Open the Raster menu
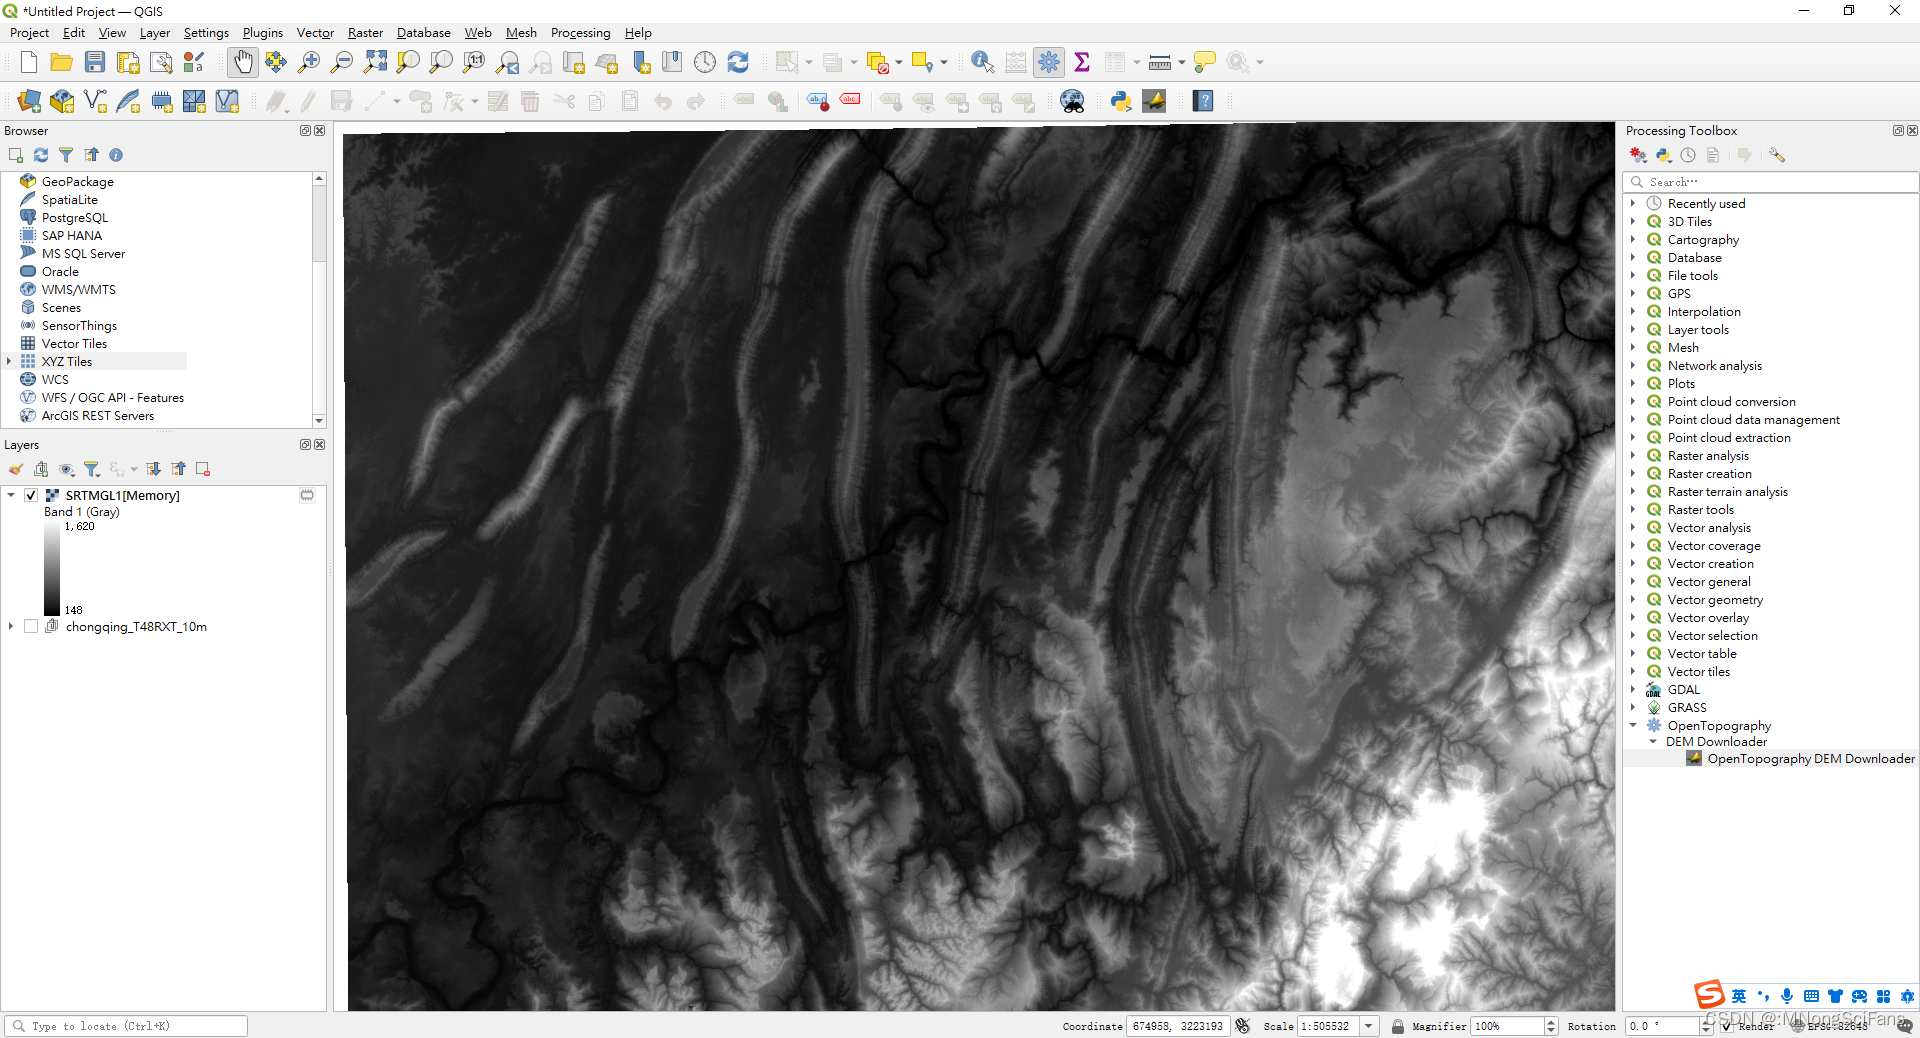The image size is (1920, 1038). pos(364,32)
